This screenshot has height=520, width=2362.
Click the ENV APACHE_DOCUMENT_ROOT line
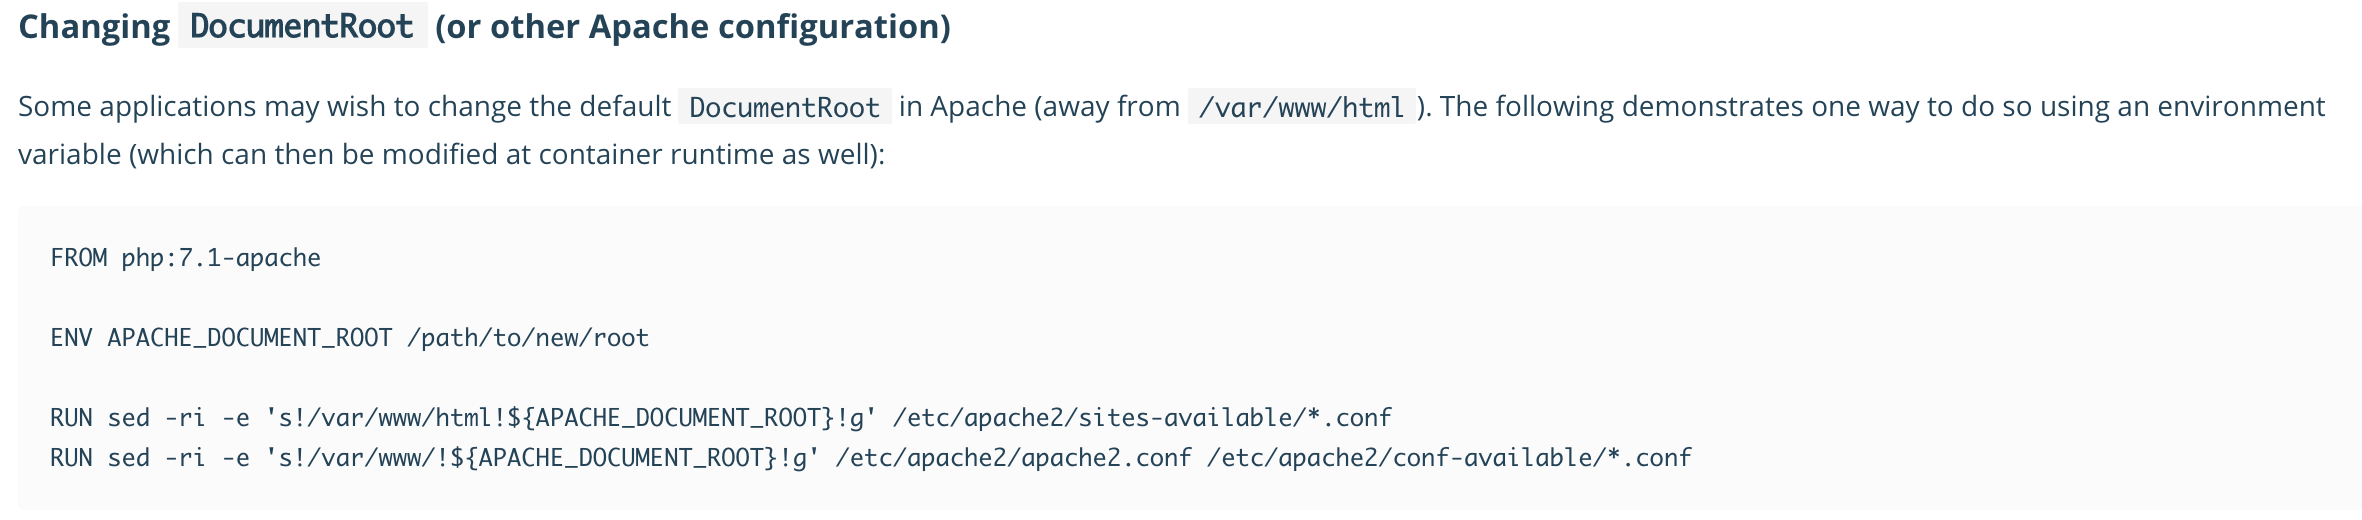(350, 338)
